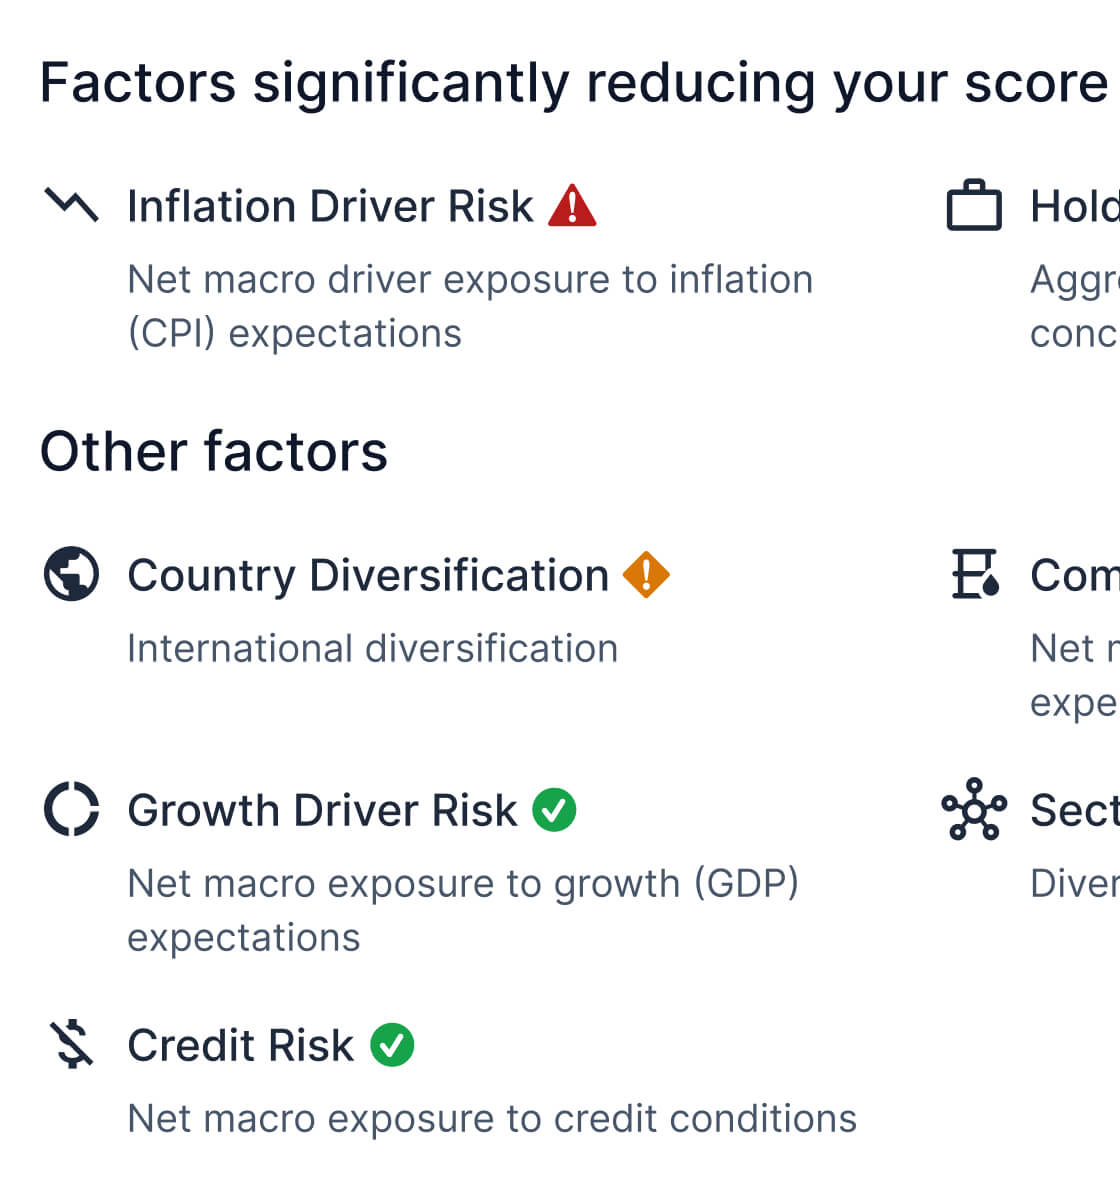The height and width of the screenshot is (1200, 1120).
Task: Click the Credit Risk dollar-slash icon
Action: [x=72, y=1045]
